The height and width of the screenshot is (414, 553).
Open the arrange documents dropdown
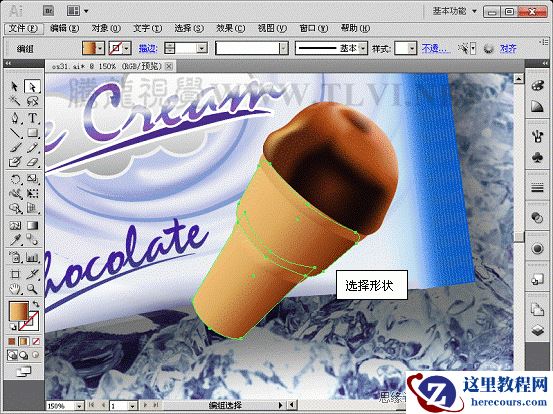[77, 11]
